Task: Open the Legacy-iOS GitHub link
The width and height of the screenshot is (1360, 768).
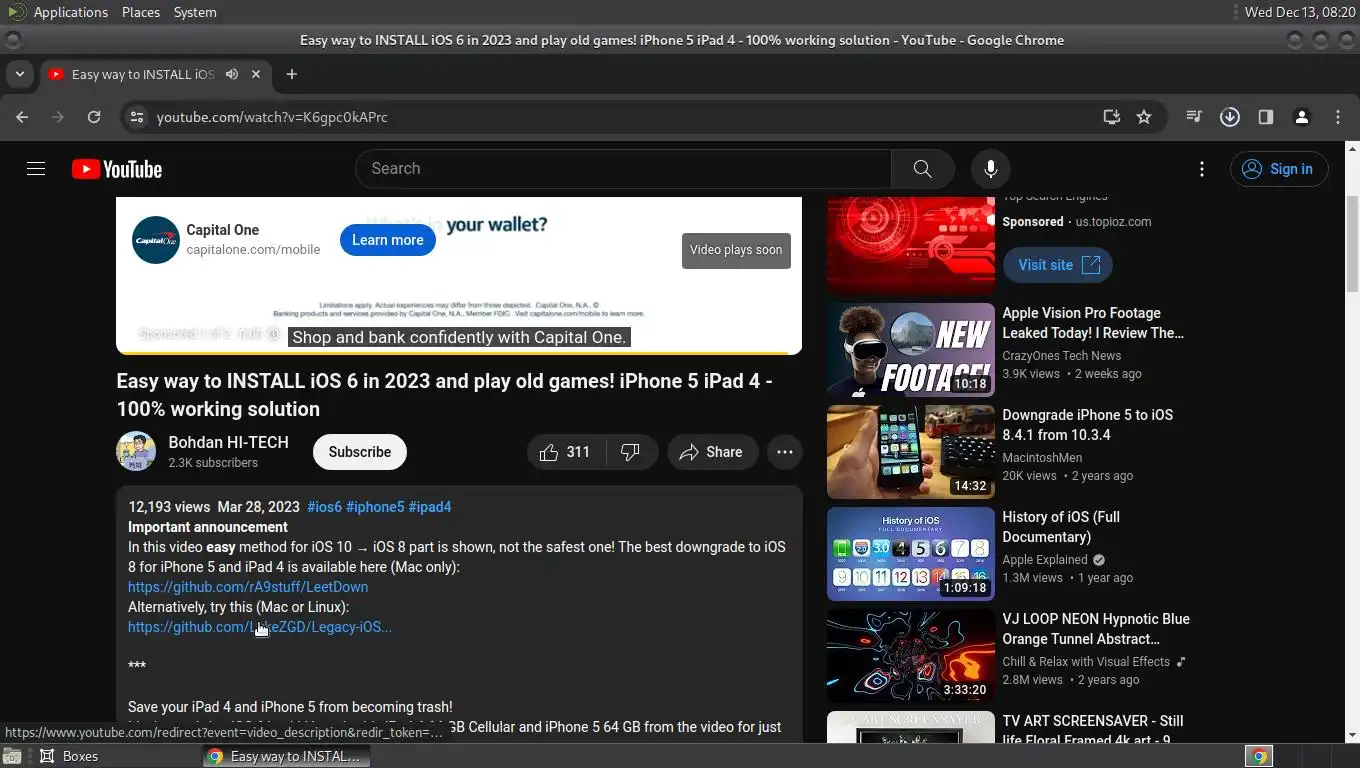Action: (x=260, y=627)
